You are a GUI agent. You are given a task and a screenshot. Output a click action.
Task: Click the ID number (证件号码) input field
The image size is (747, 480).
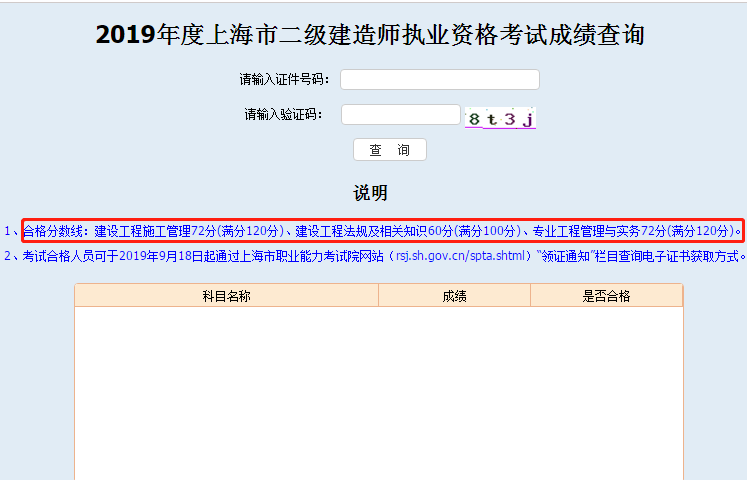(x=439, y=79)
